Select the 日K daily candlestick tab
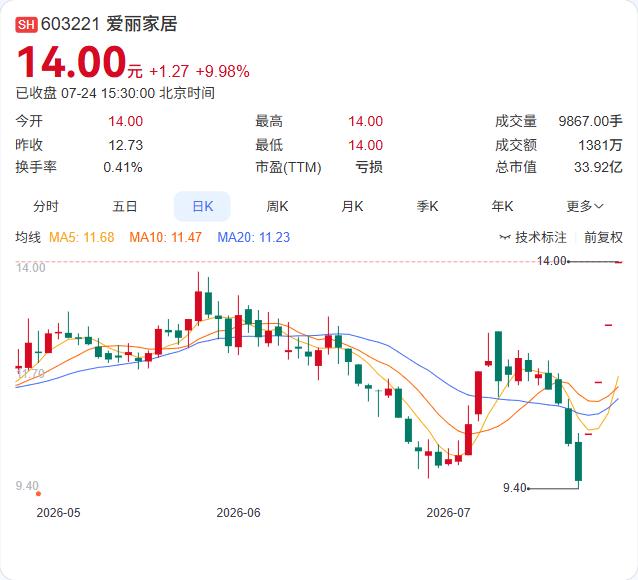Viewport: 638px width, 580px height. pos(202,206)
